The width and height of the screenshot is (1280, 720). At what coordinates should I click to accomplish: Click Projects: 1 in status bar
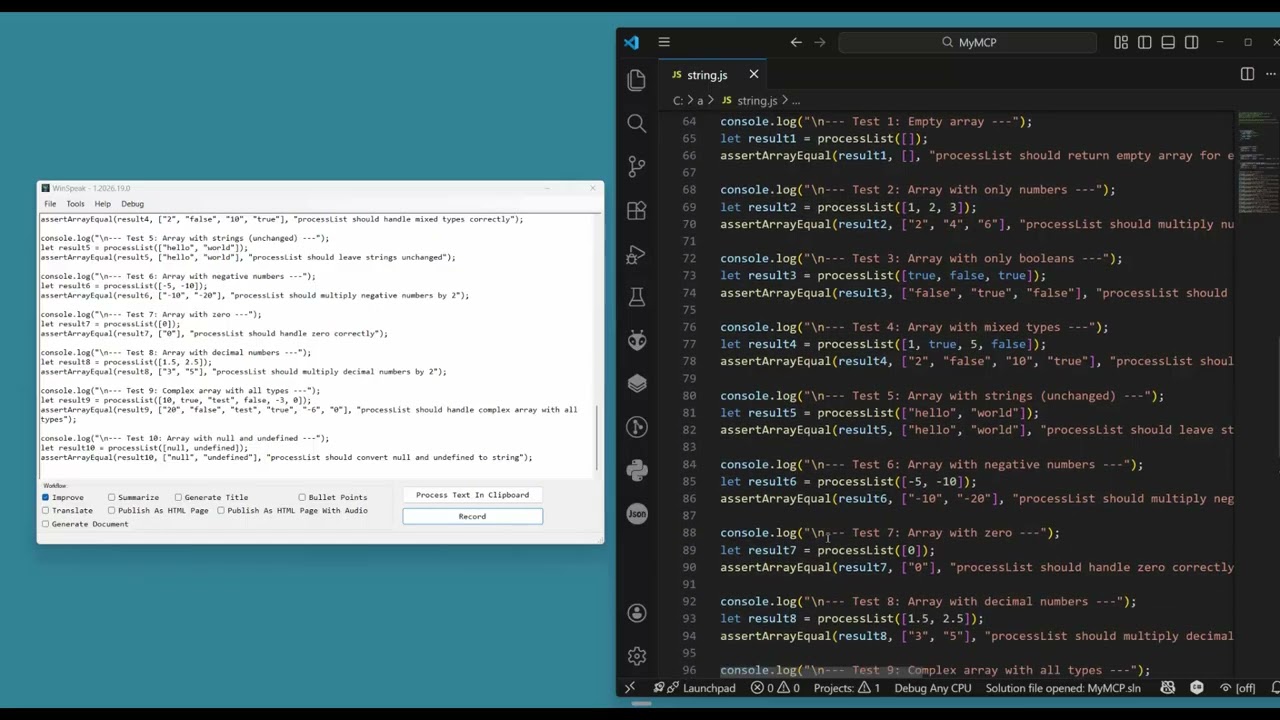click(x=846, y=688)
